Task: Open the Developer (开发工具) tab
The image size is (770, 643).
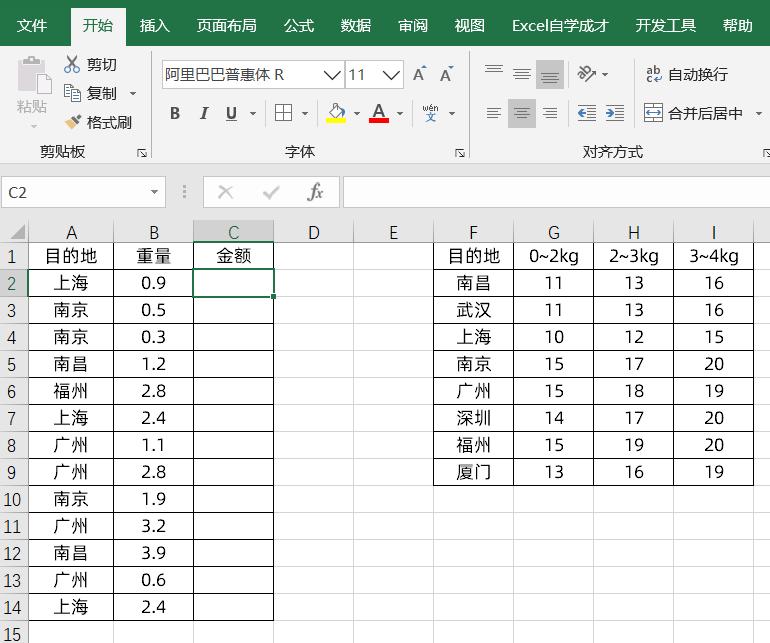Action: pyautogui.click(x=665, y=26)
